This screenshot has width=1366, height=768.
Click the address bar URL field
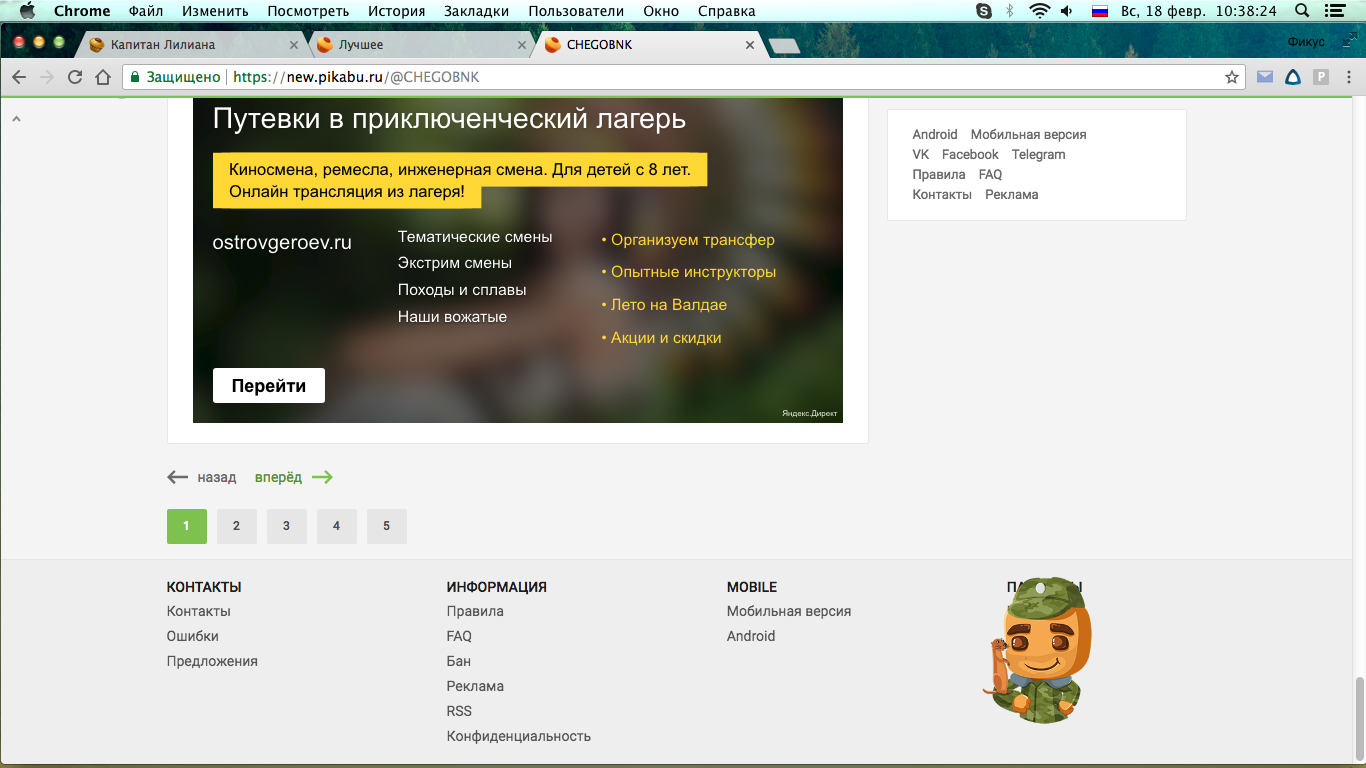tap(700, 77)
